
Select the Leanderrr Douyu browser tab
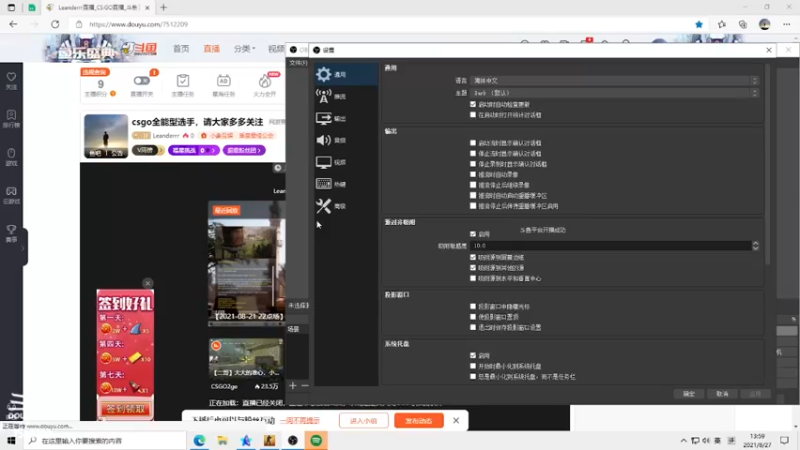[x=98, y=8]
